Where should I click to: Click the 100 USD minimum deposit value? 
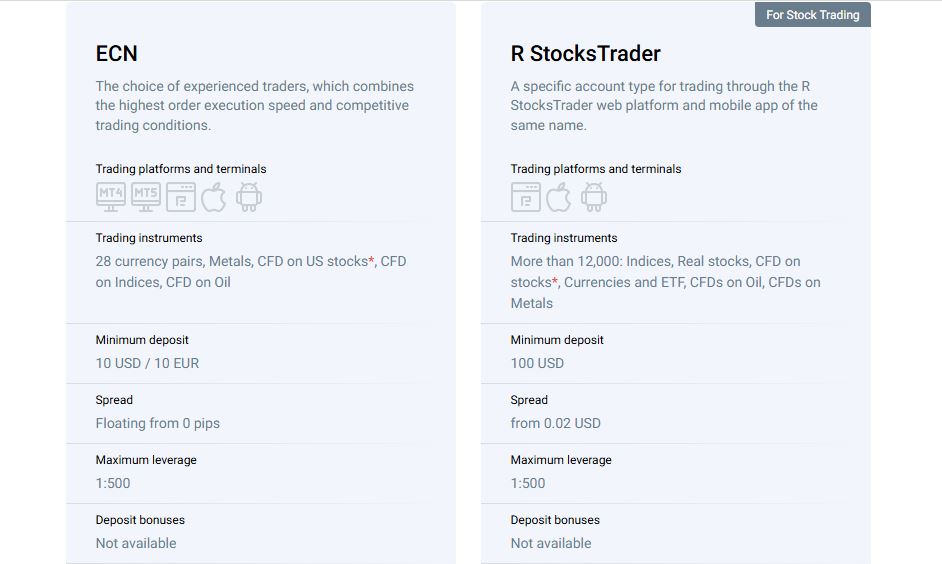point(537,363)
